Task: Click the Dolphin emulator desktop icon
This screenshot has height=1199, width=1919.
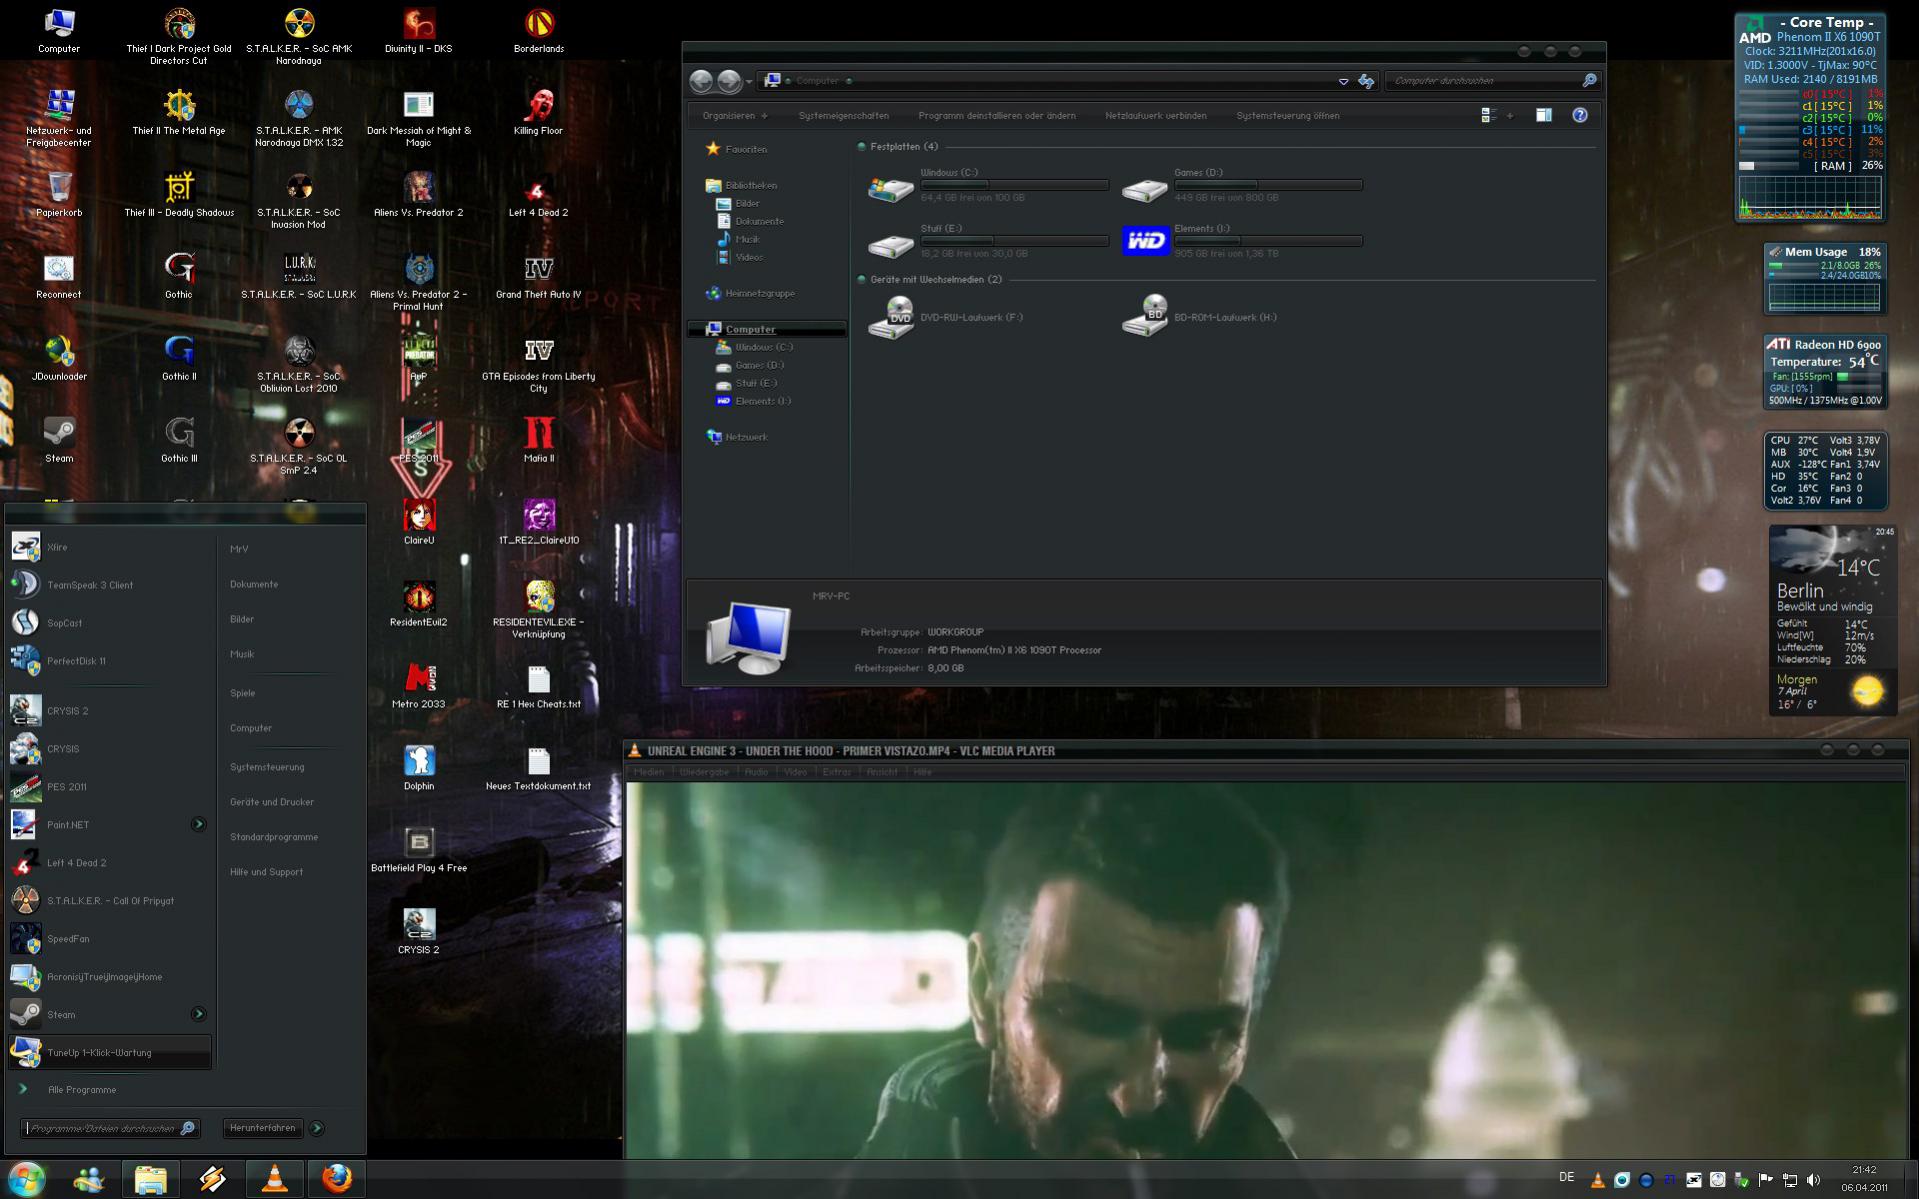Action: coord(419,768)
